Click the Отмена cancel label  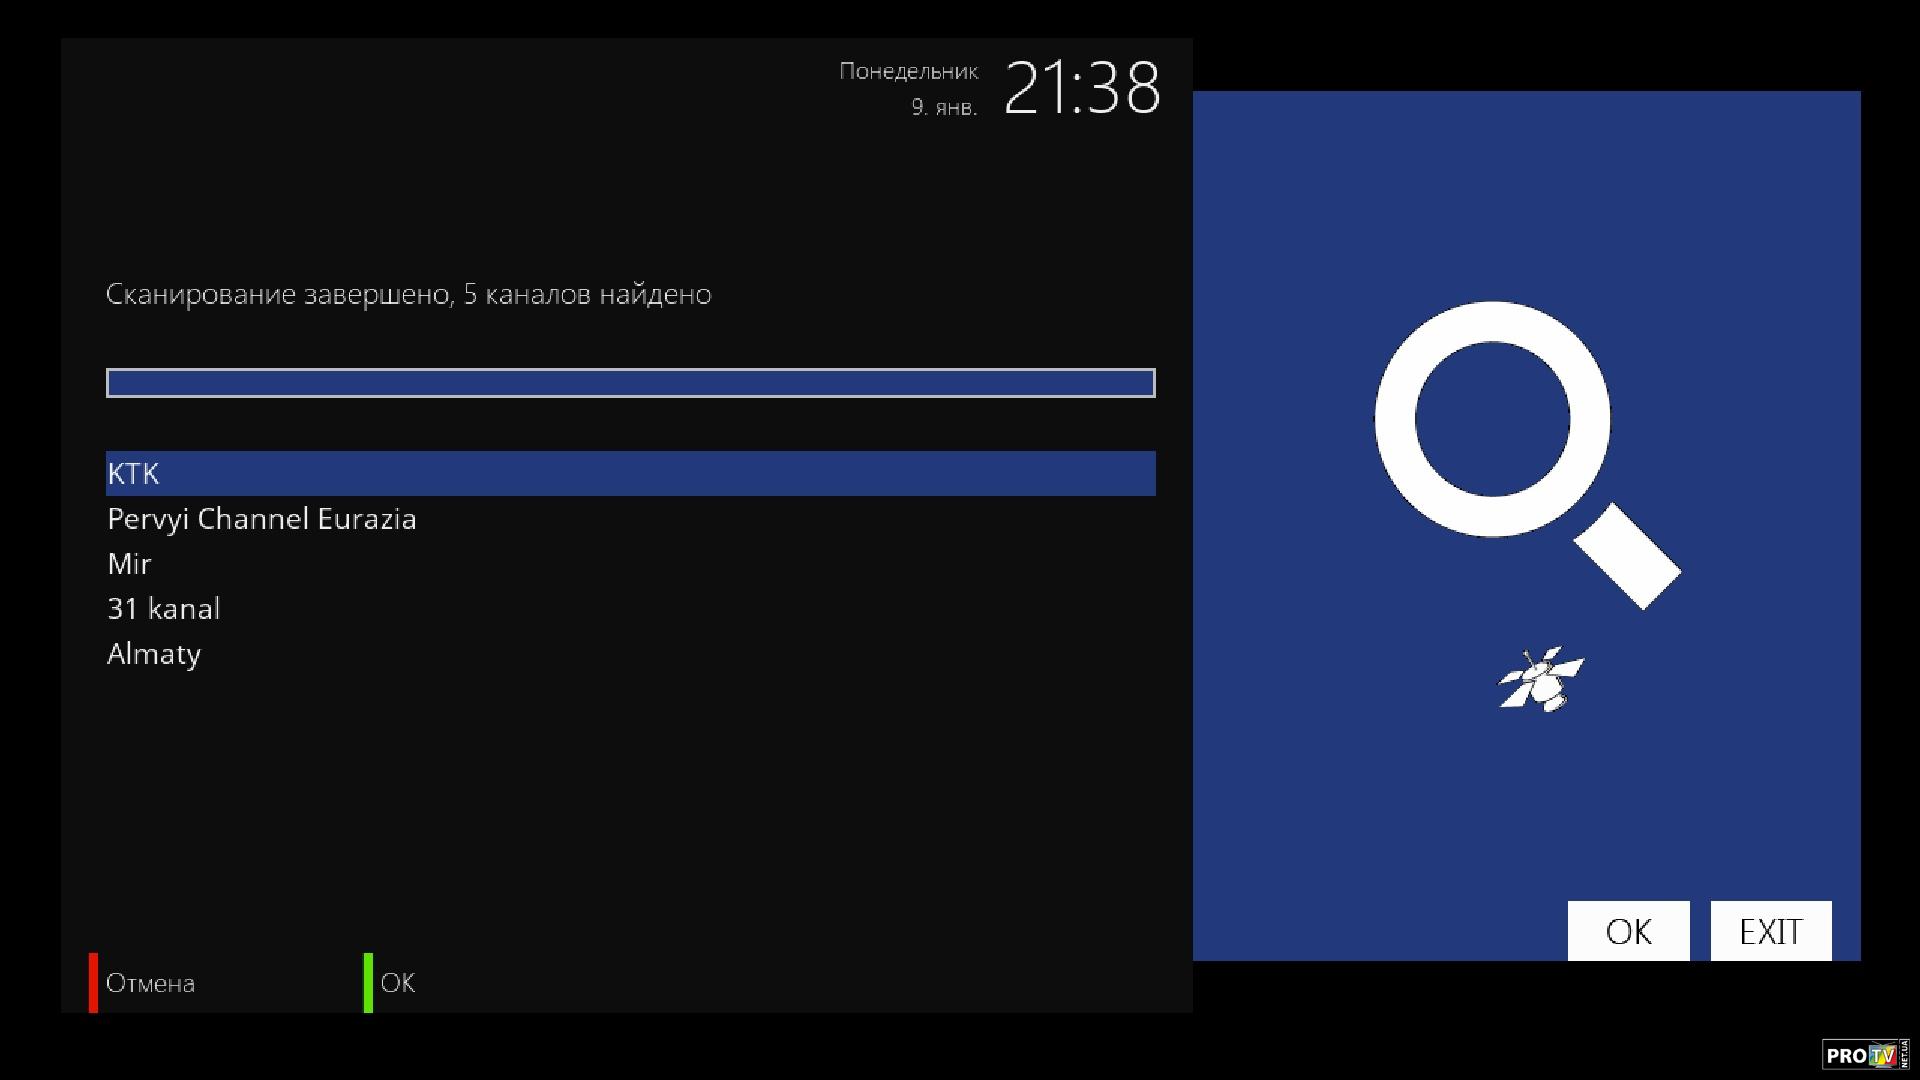pos(150,983)
